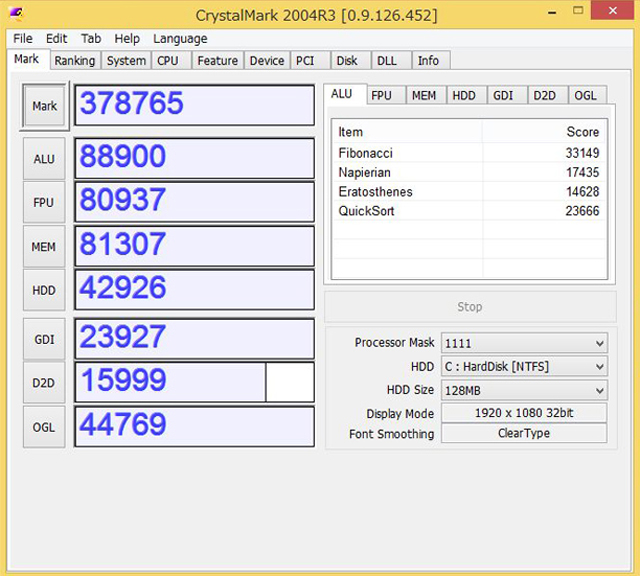640x576 pixels.
Task: Show D2D results tab in score panel
Action: [547, 95]
